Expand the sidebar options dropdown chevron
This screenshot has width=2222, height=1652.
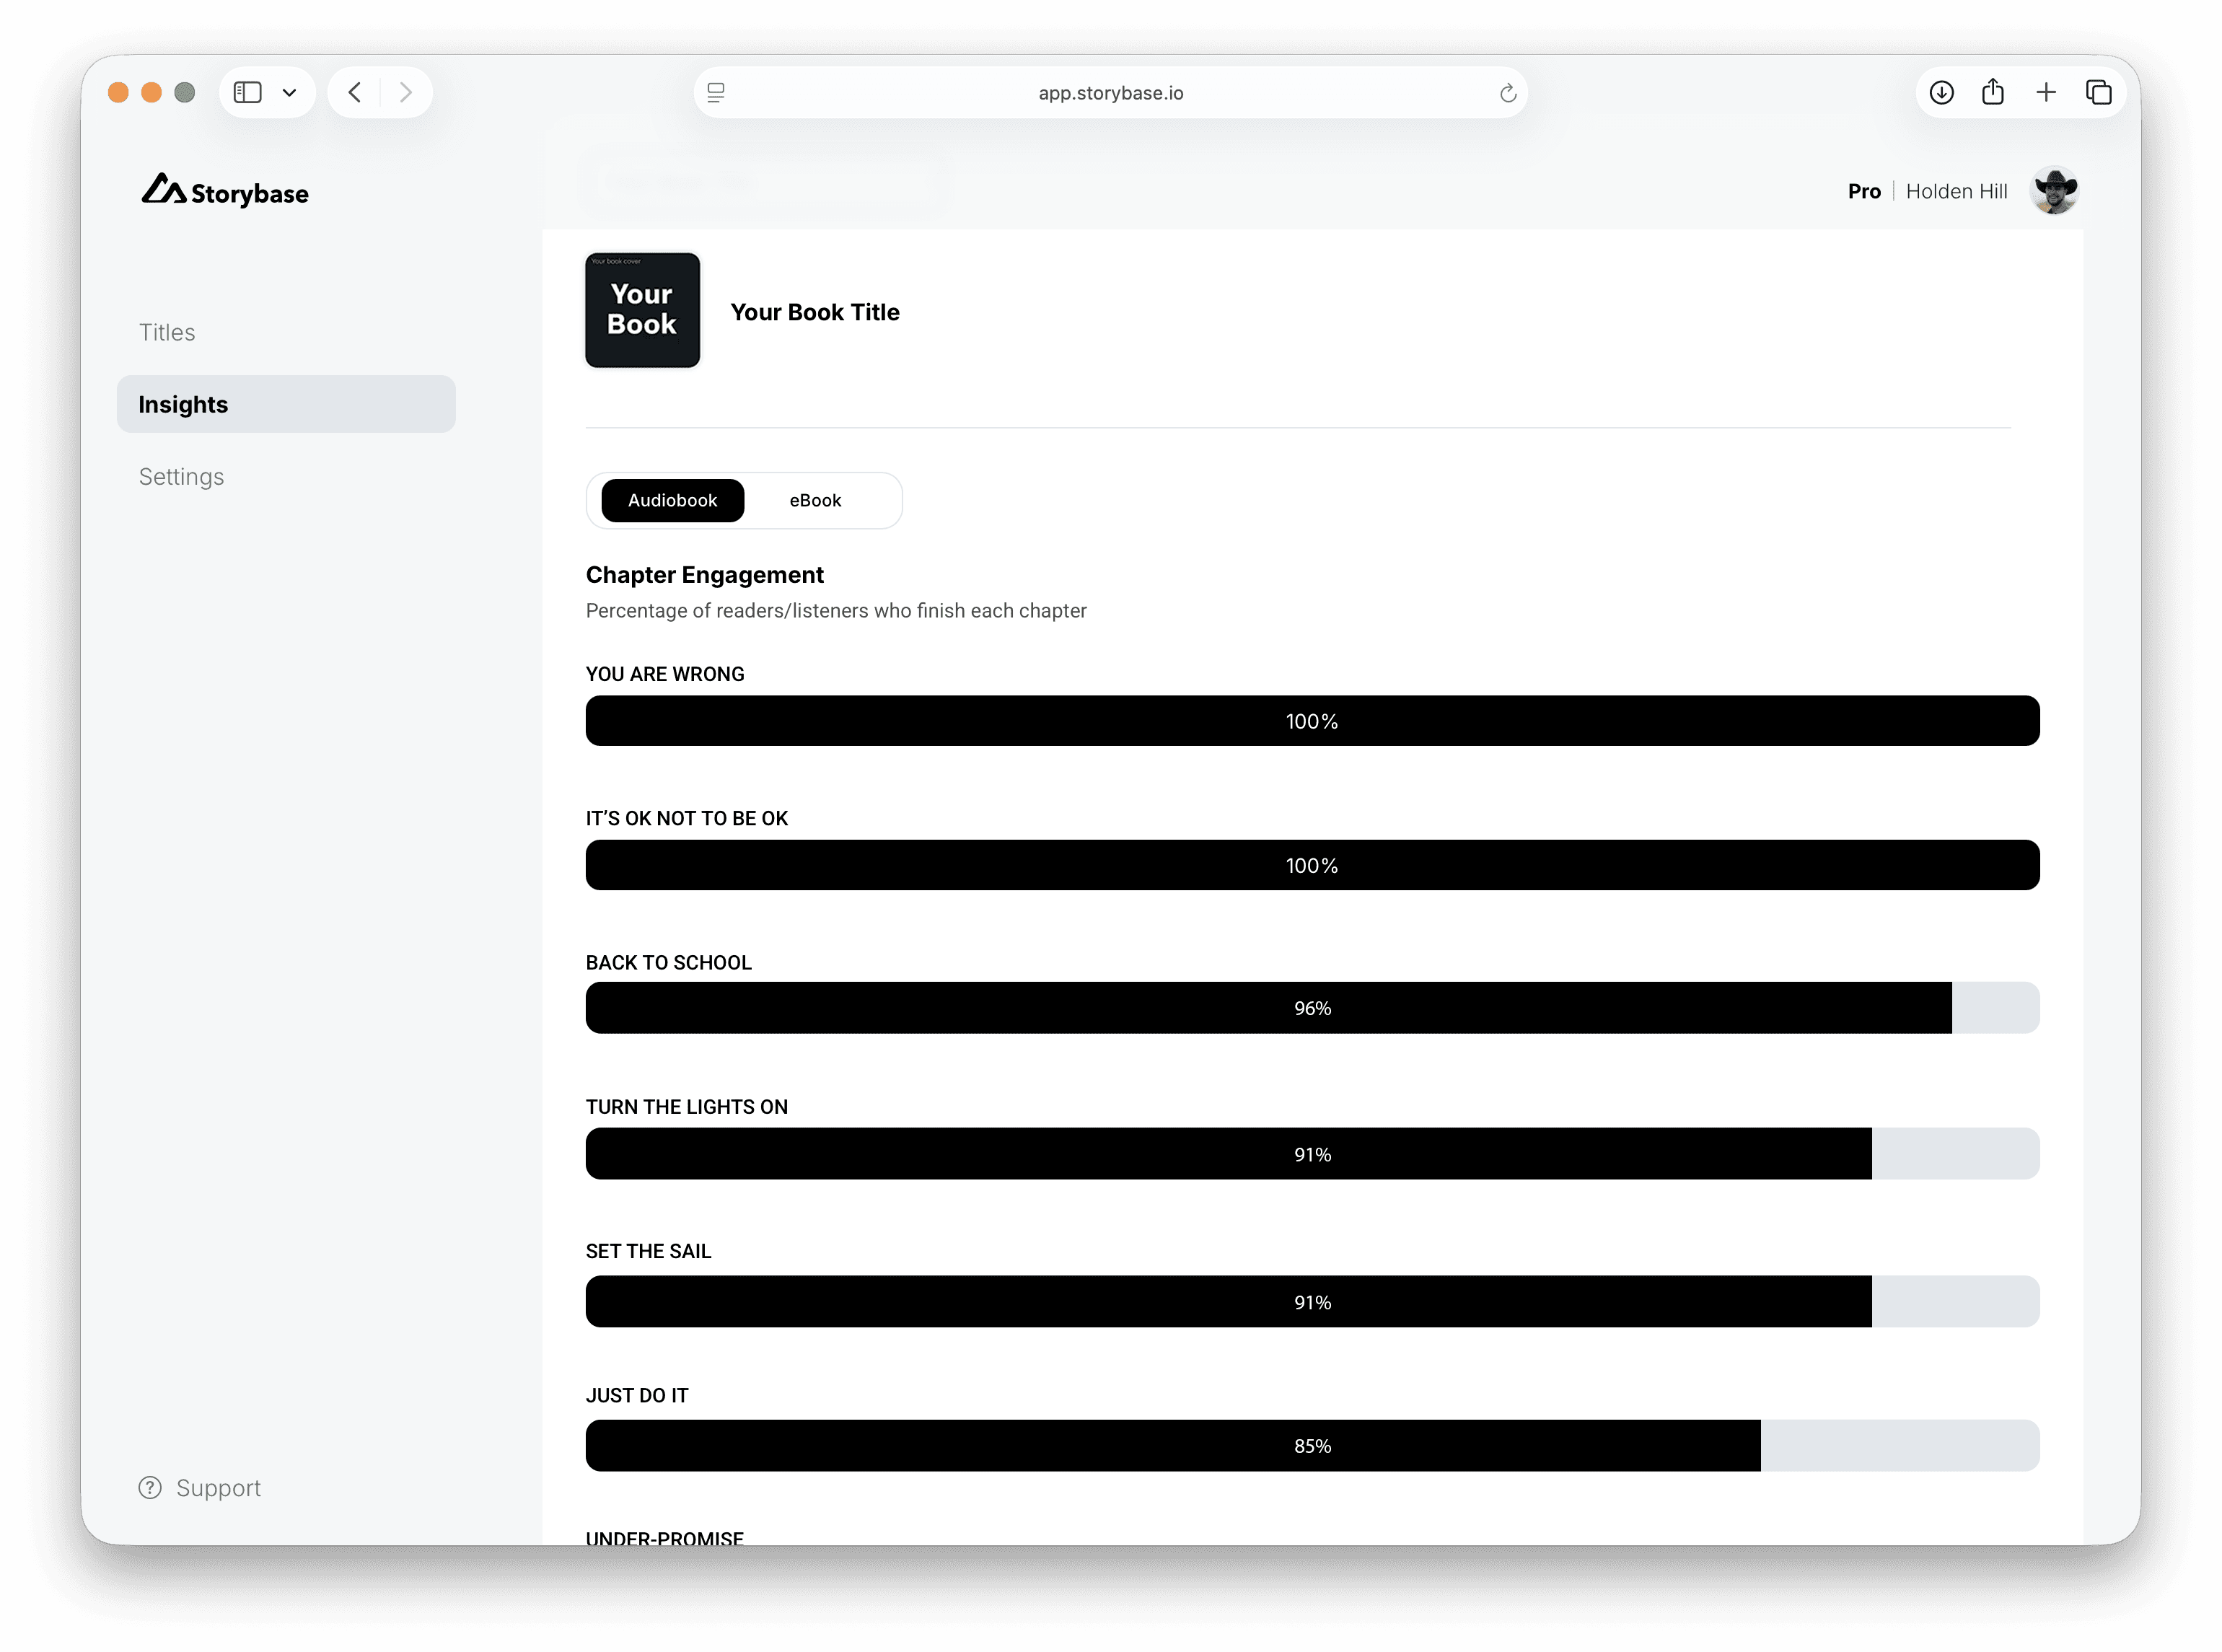[x=289, y=93]
